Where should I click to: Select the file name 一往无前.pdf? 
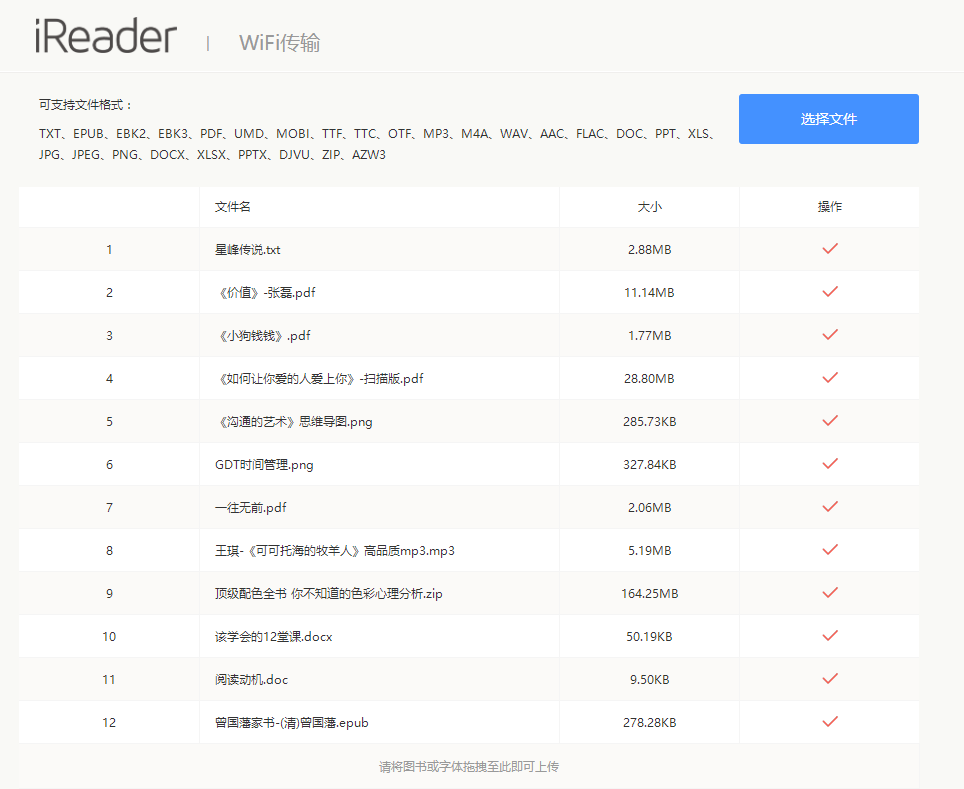250,508
